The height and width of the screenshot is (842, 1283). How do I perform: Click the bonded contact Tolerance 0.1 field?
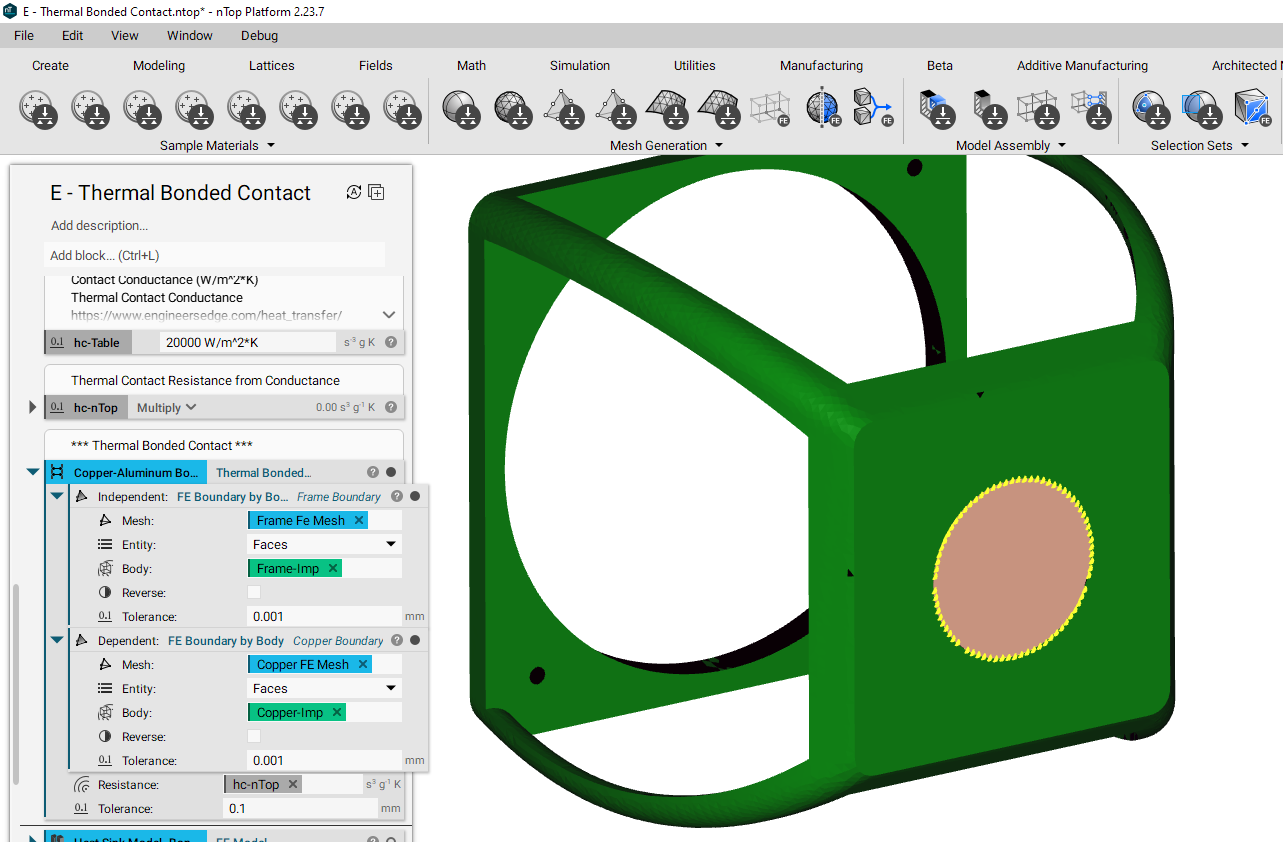pyautogui.click(x=300, y=808)
